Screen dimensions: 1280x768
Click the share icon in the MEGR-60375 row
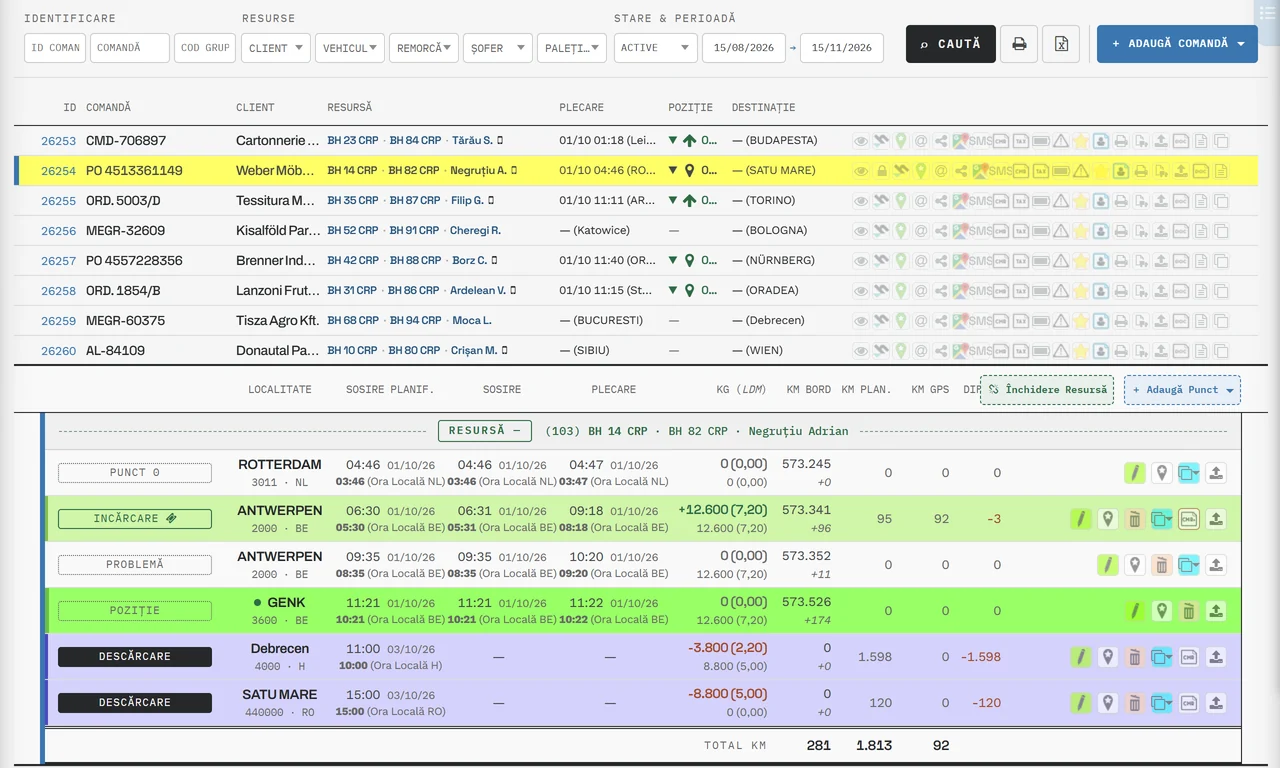941,321
